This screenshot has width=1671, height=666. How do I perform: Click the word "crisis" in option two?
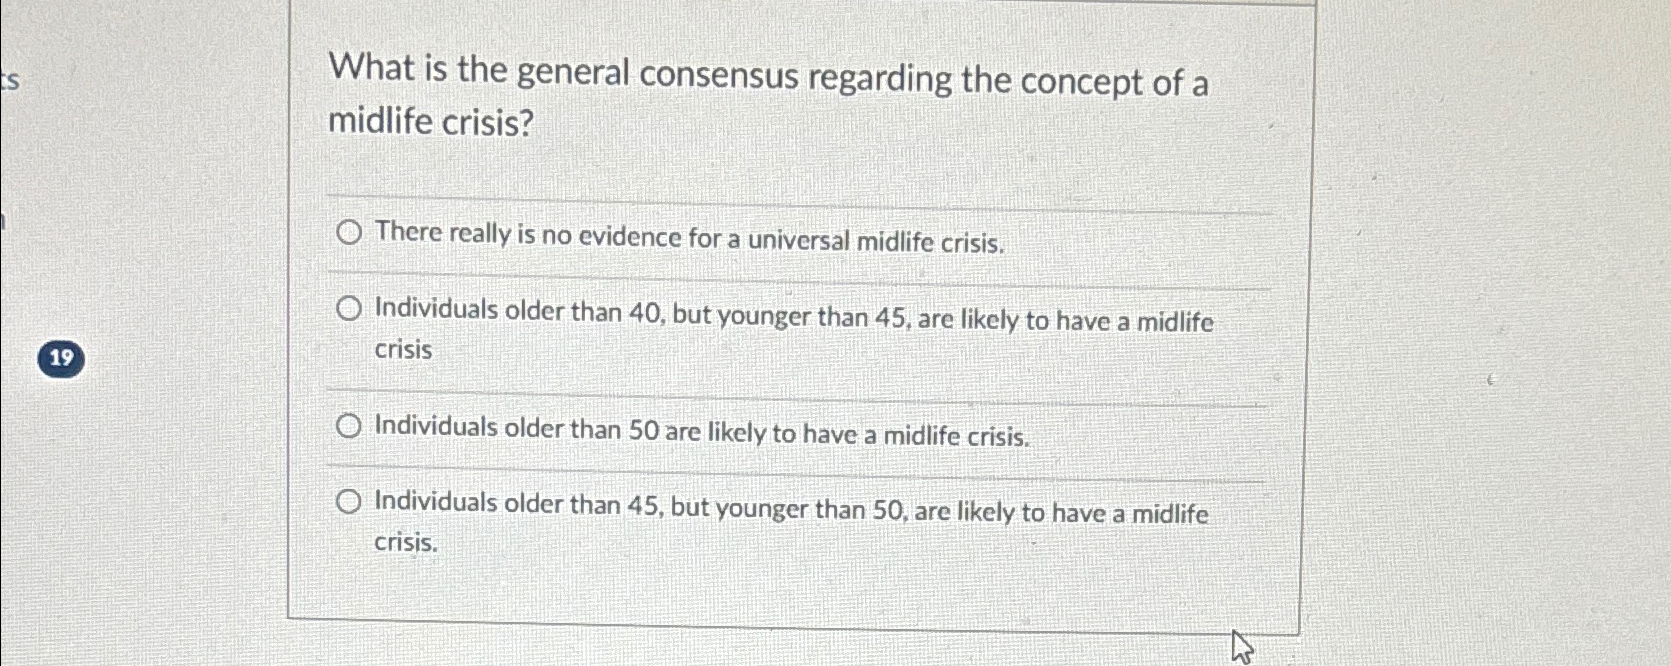click(x=403, y=349)
